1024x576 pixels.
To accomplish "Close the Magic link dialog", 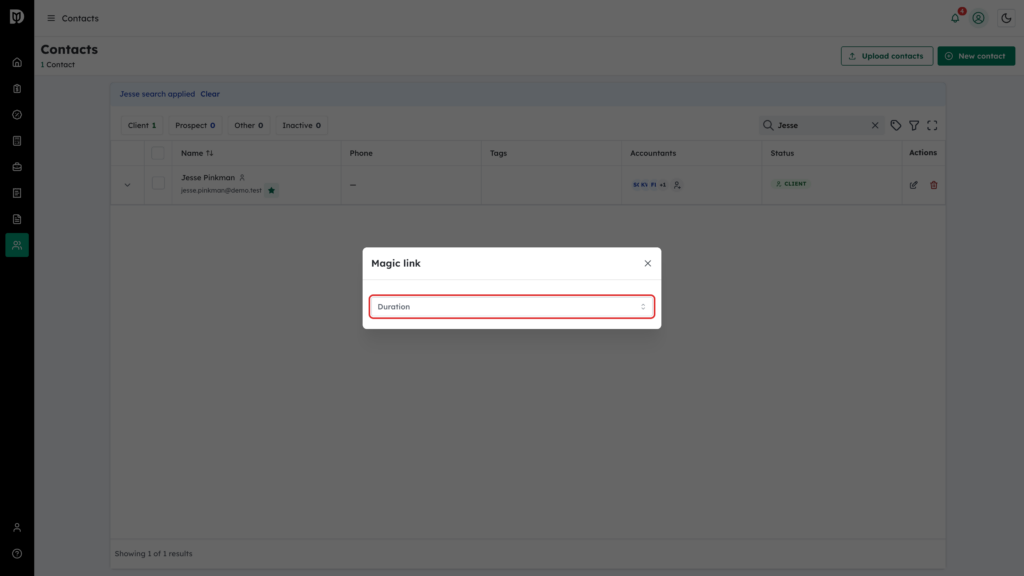I will [x=647, y=263].
